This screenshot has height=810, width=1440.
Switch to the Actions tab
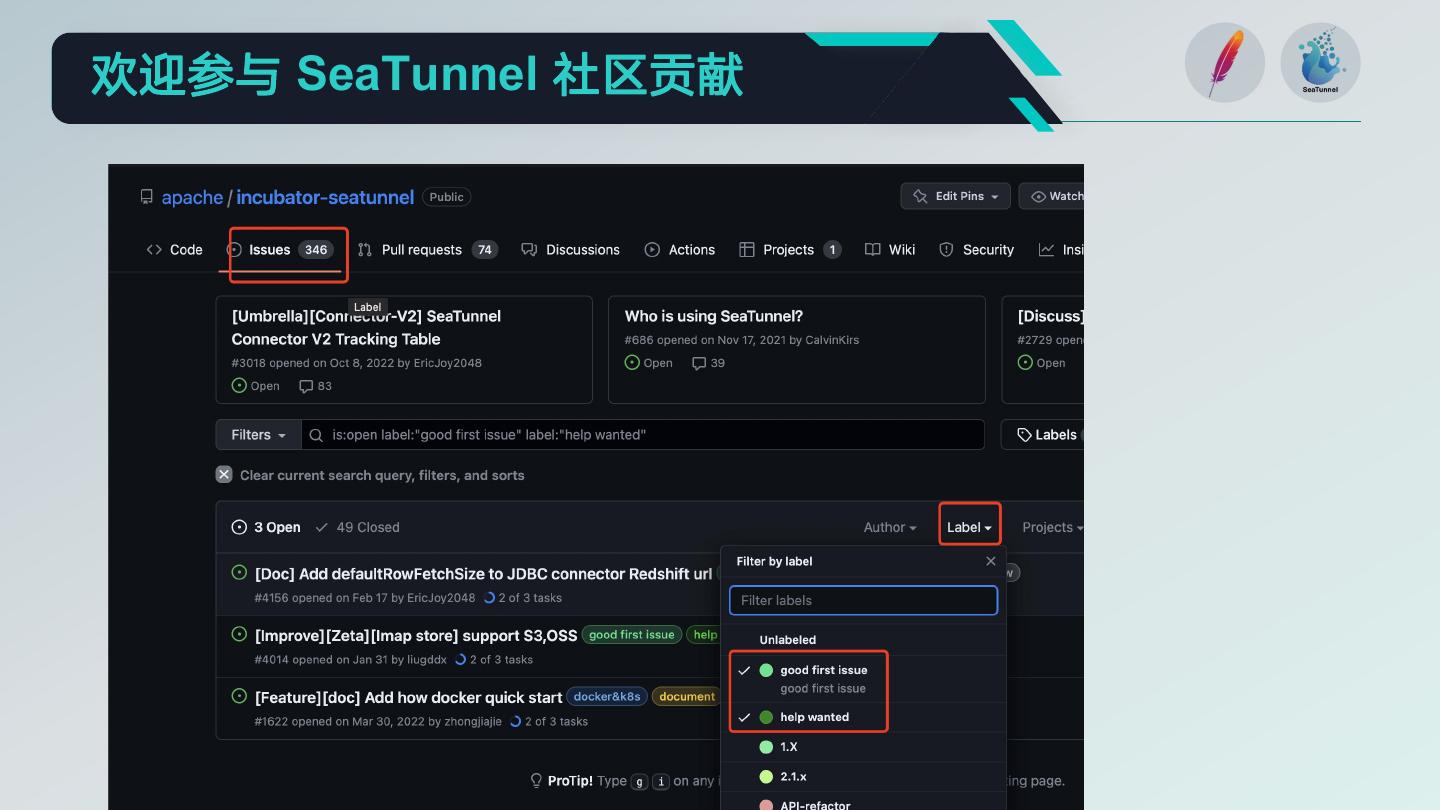click(680, 250)
